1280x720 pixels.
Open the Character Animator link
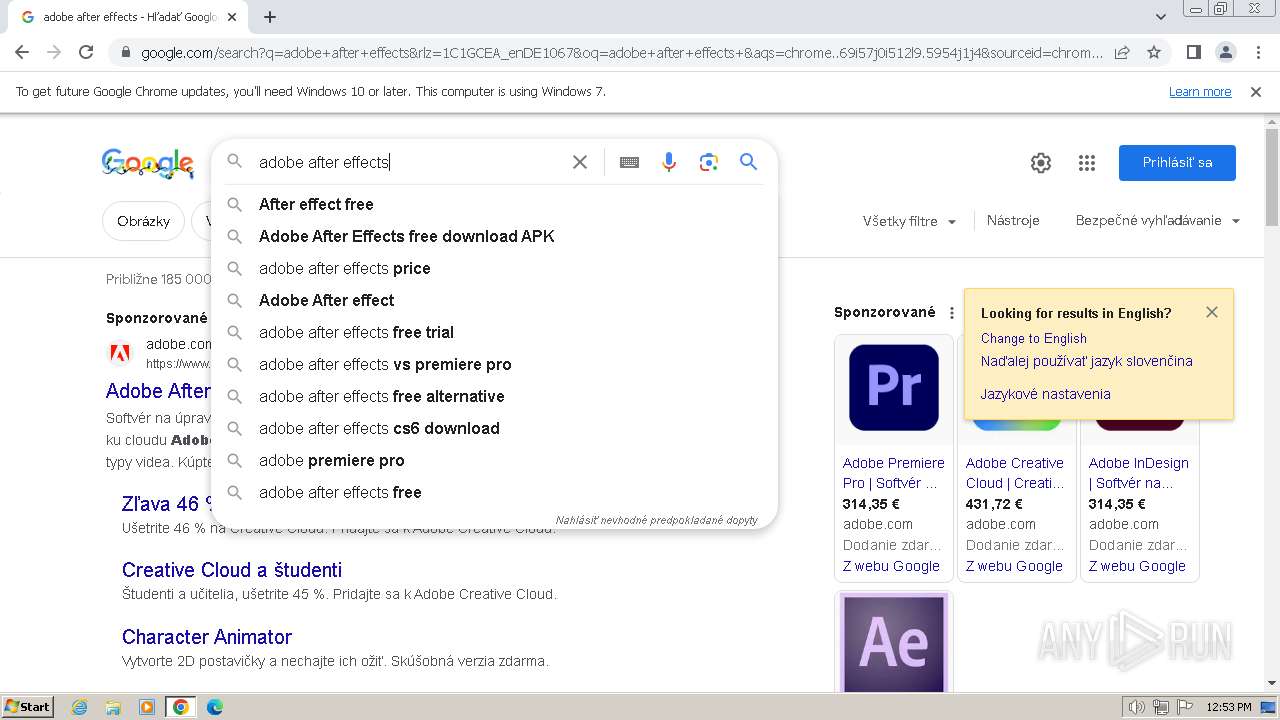pos(207,637)
